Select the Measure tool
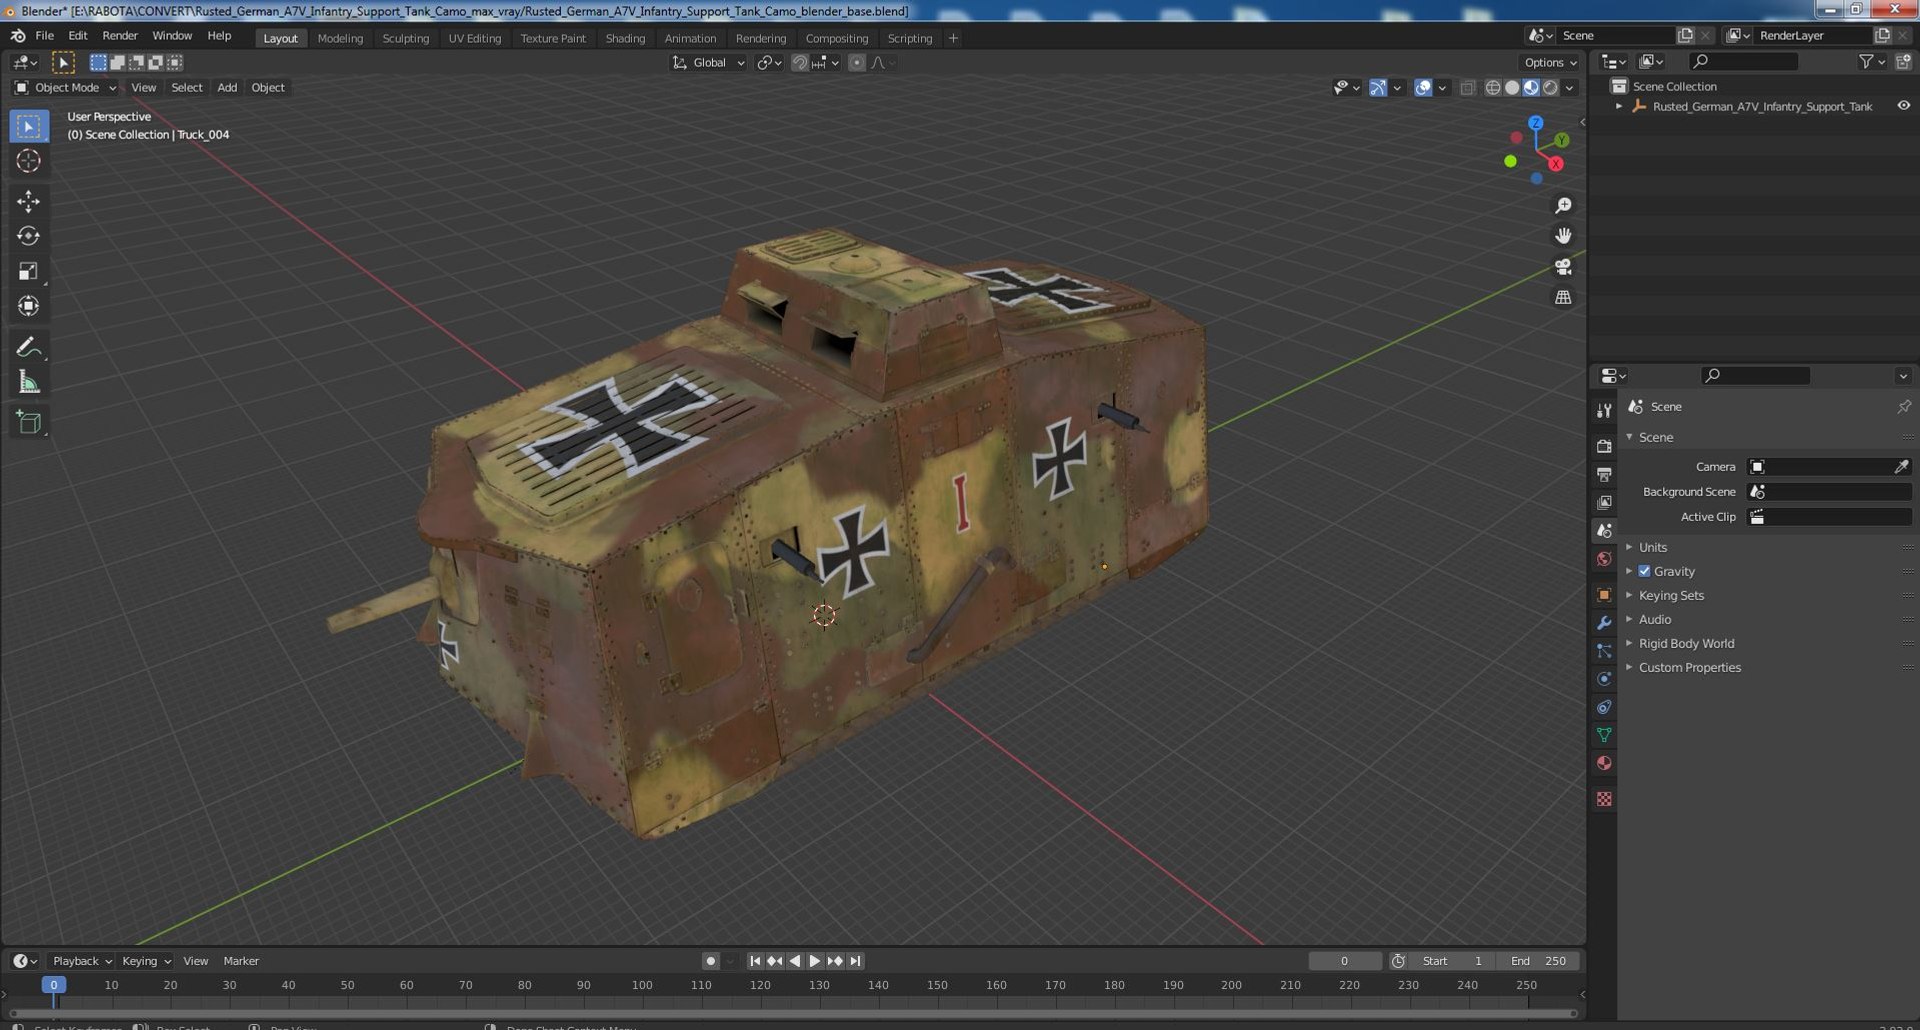The width and height of the screenshot is (1920, 1030). click(28, 382)
